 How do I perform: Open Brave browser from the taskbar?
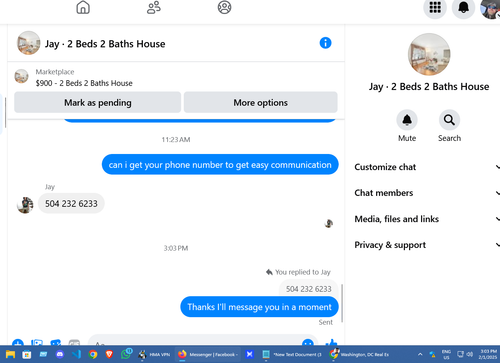click(109, 354)
